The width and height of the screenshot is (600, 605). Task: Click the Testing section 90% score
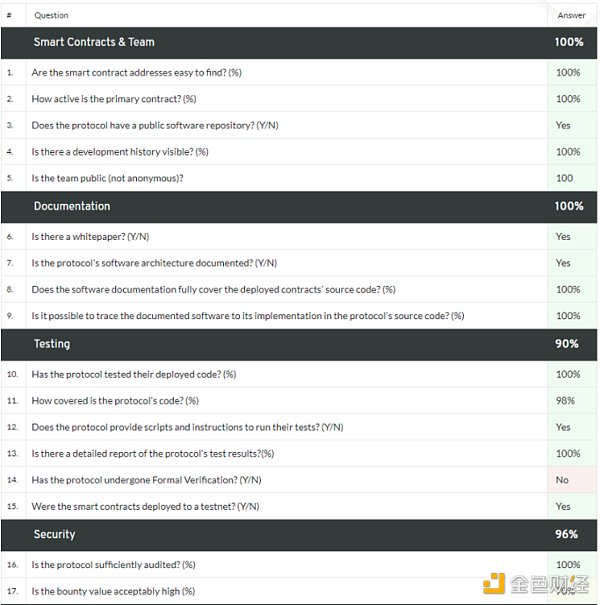point(567,344)
